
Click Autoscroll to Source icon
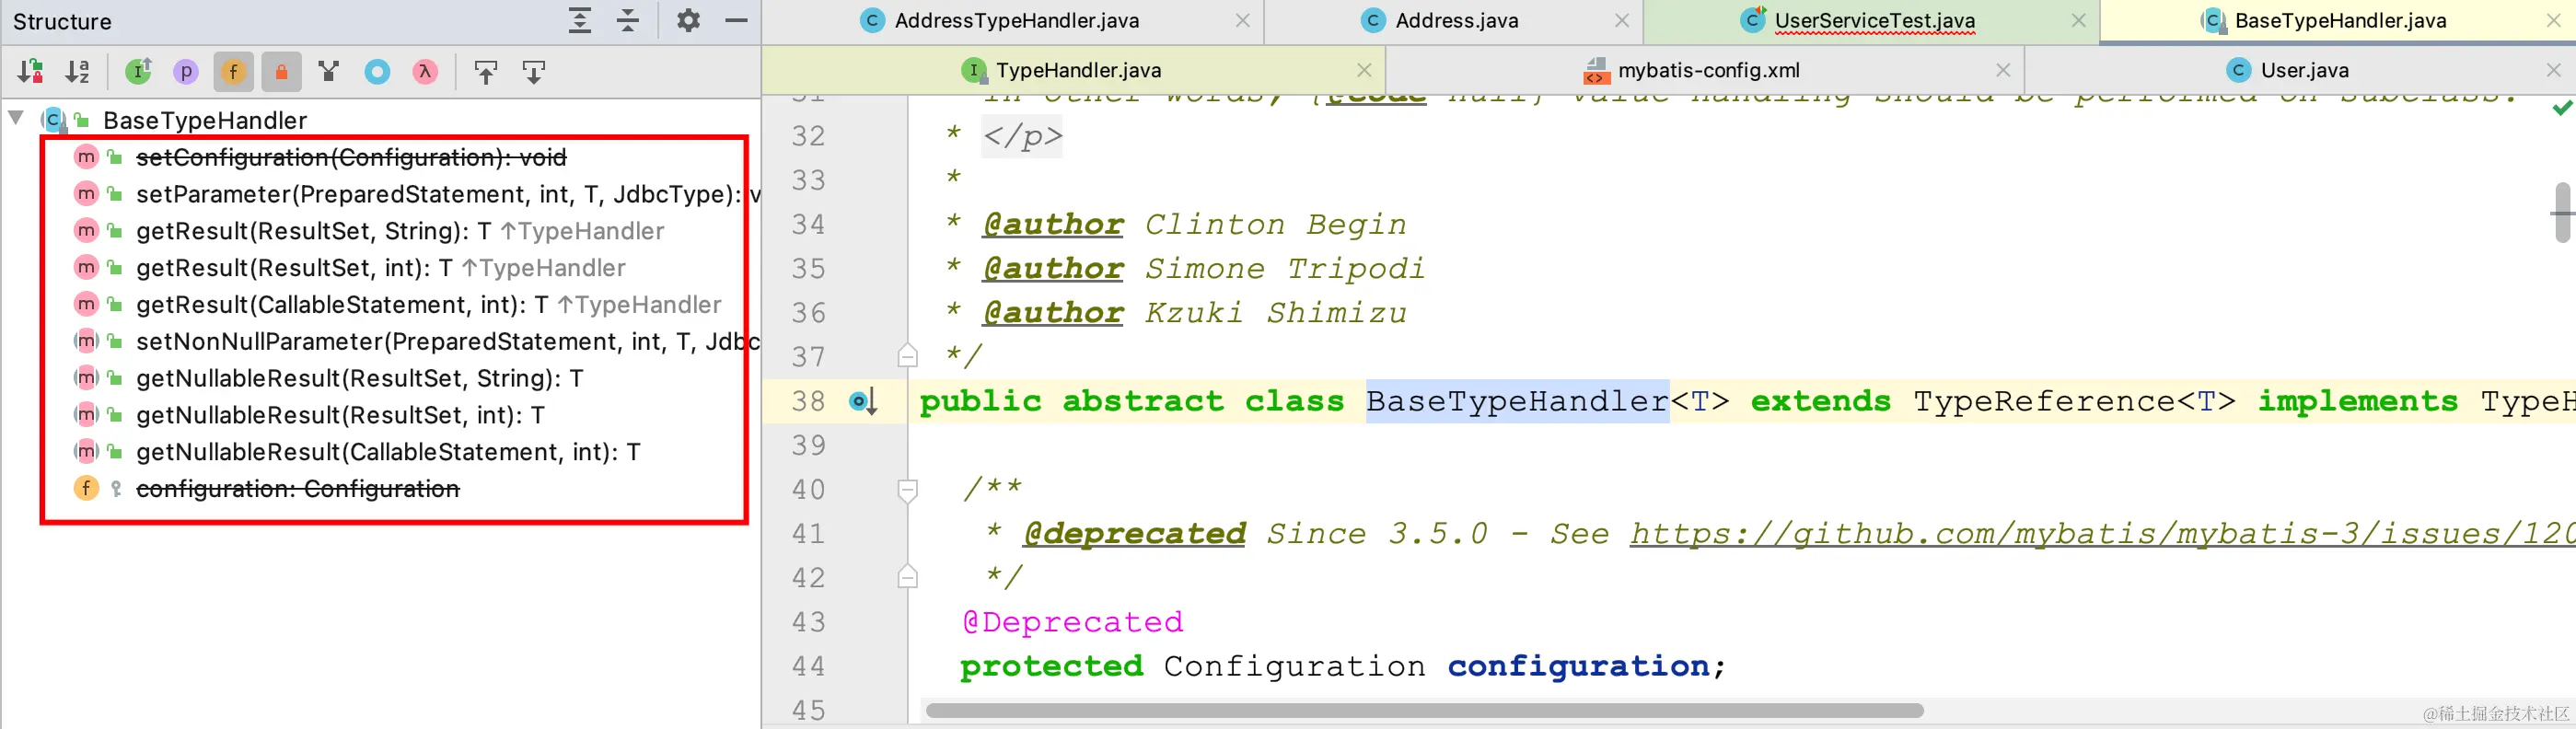486,71
